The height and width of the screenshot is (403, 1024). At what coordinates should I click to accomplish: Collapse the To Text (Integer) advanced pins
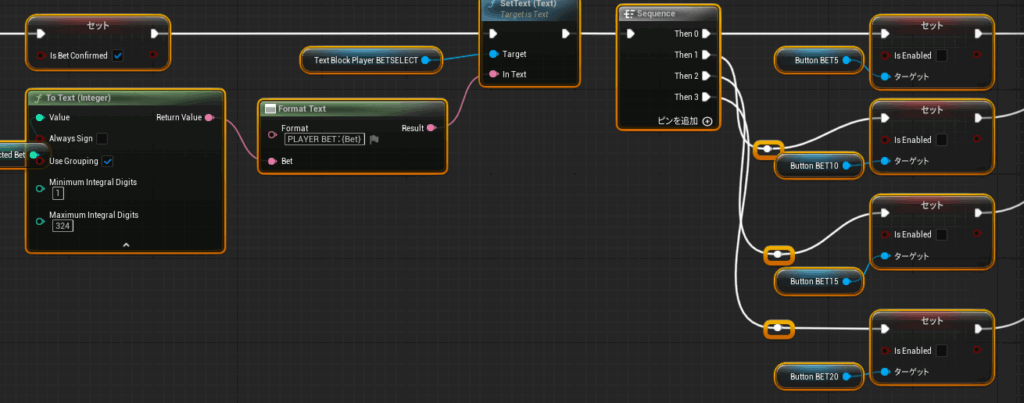click(126, 244)
